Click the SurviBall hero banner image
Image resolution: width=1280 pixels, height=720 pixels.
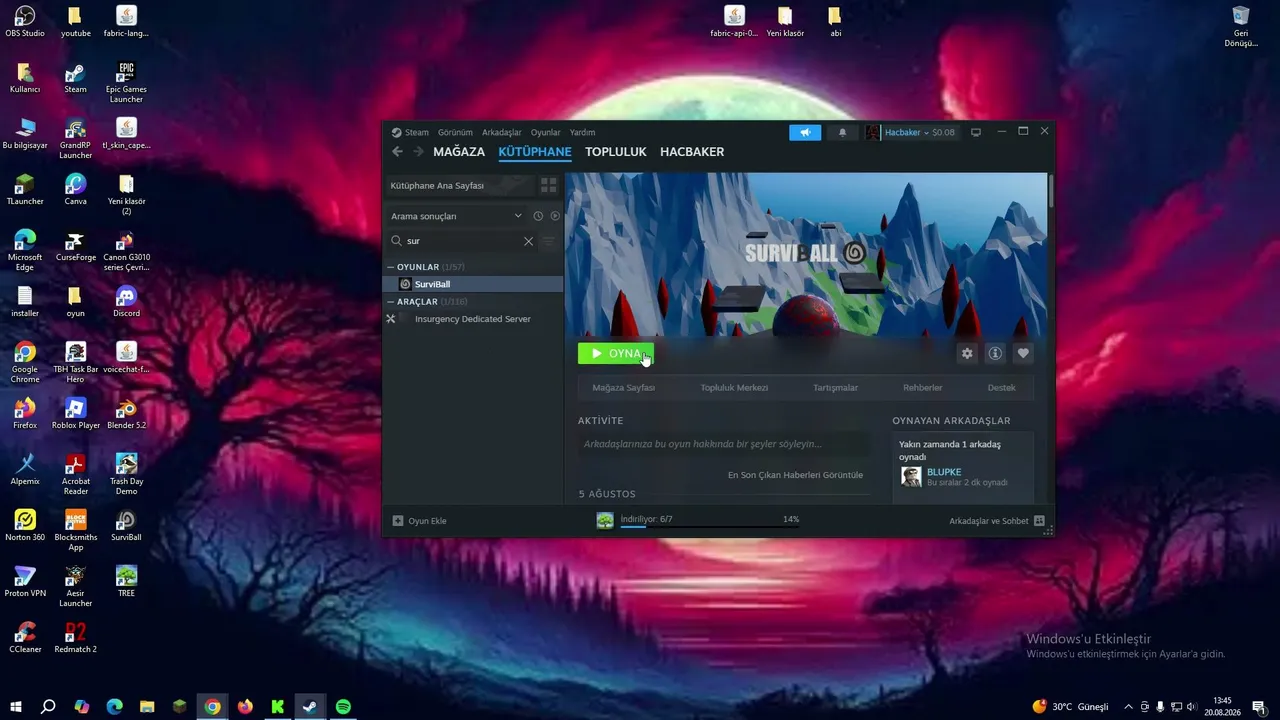806,255
